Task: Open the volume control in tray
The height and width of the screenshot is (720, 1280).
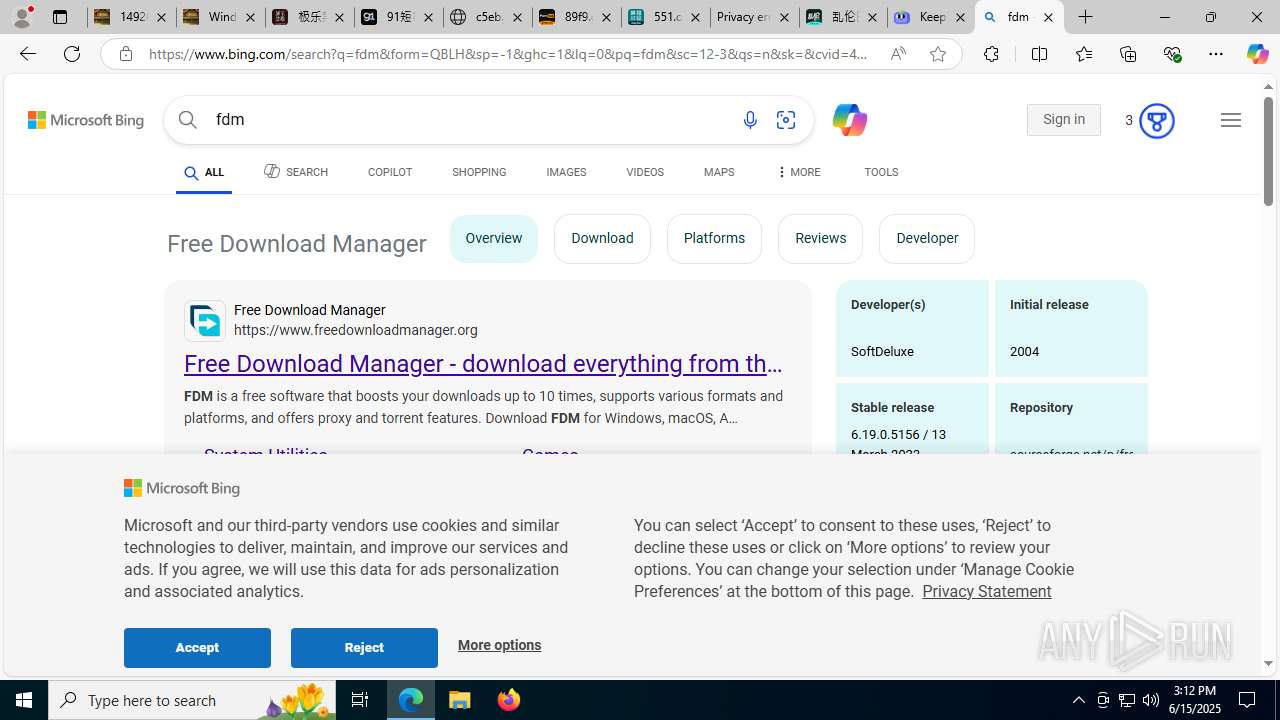Action: click(x=1151, y=700)
